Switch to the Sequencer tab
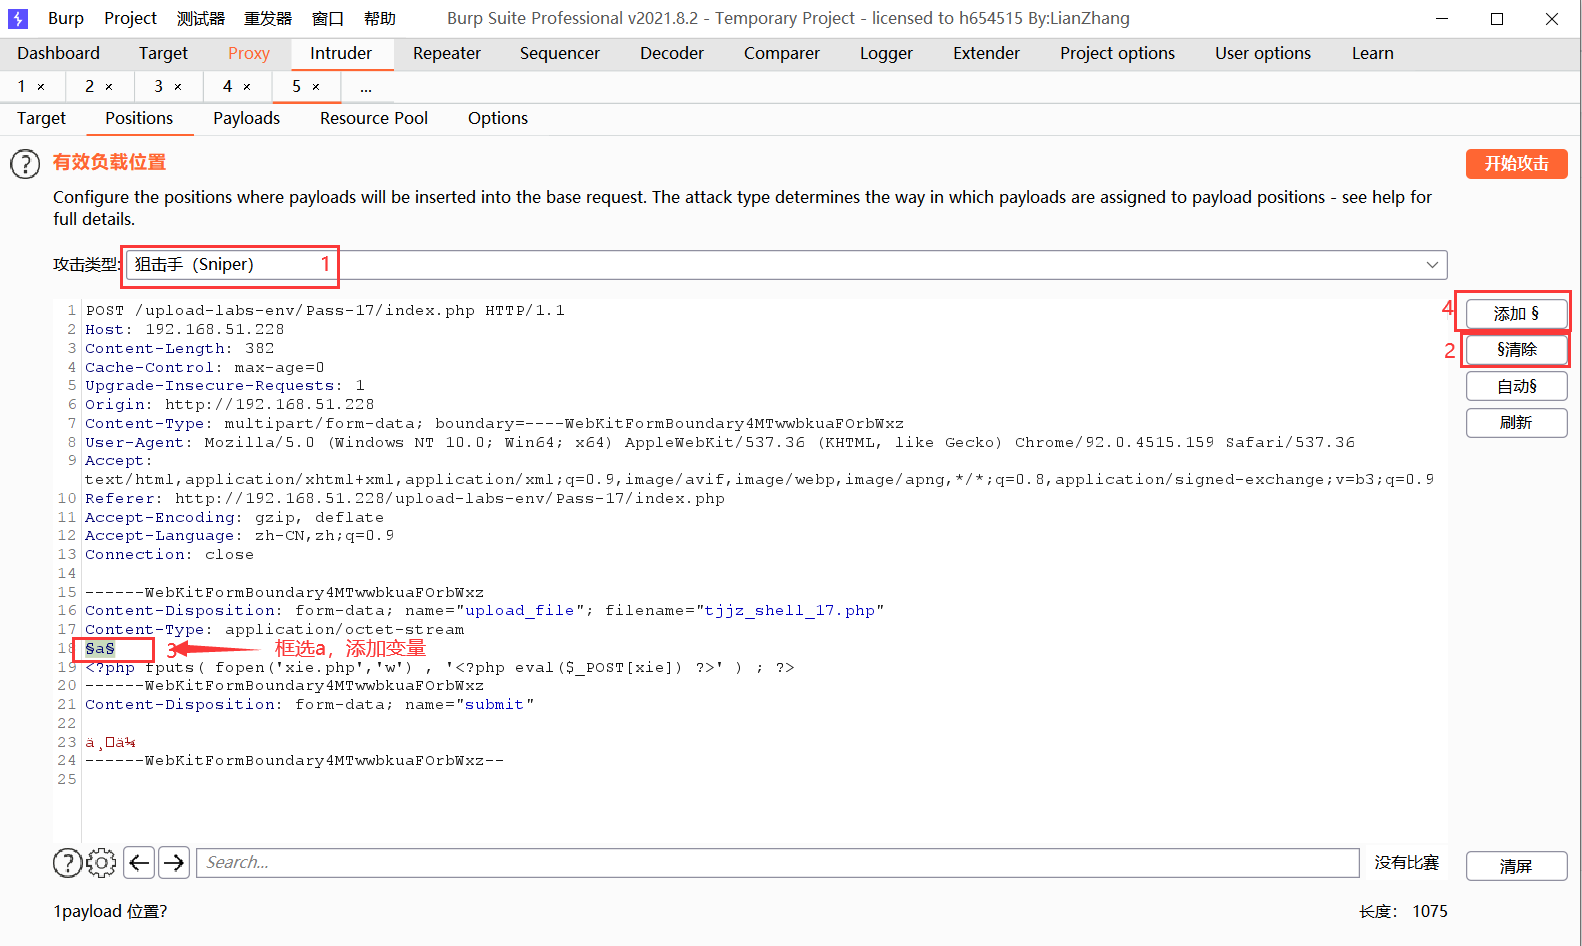Image resolution: width=1582 pixels, height=946 pixels. (x=560, y=54)
